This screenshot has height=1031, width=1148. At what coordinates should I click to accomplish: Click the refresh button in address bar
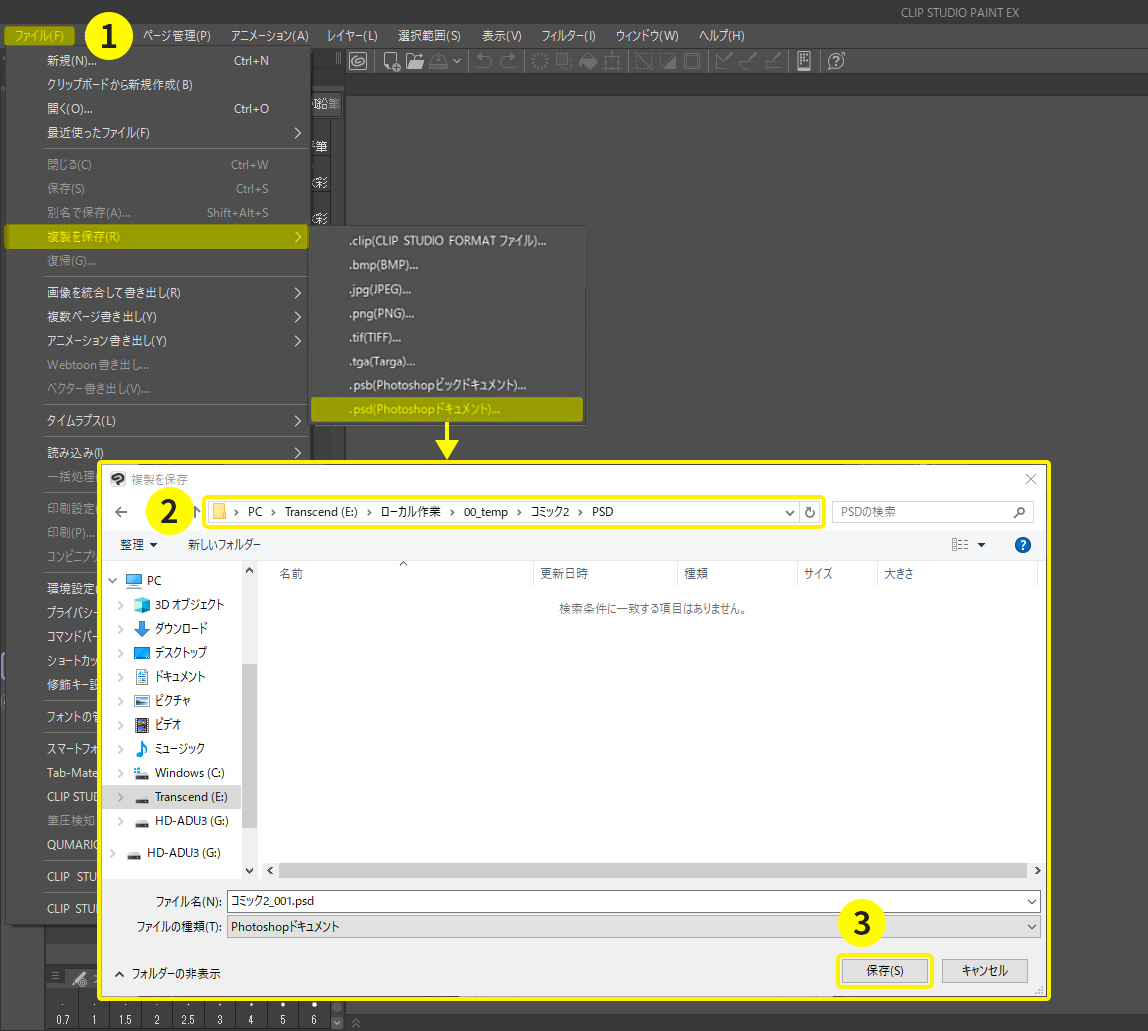(x=809, y=512)
